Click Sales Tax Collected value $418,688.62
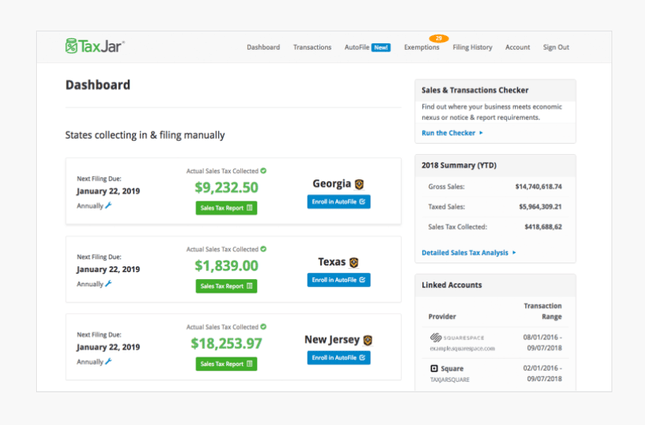The width and height of the screenshot is (645, 425). point(543,227)
